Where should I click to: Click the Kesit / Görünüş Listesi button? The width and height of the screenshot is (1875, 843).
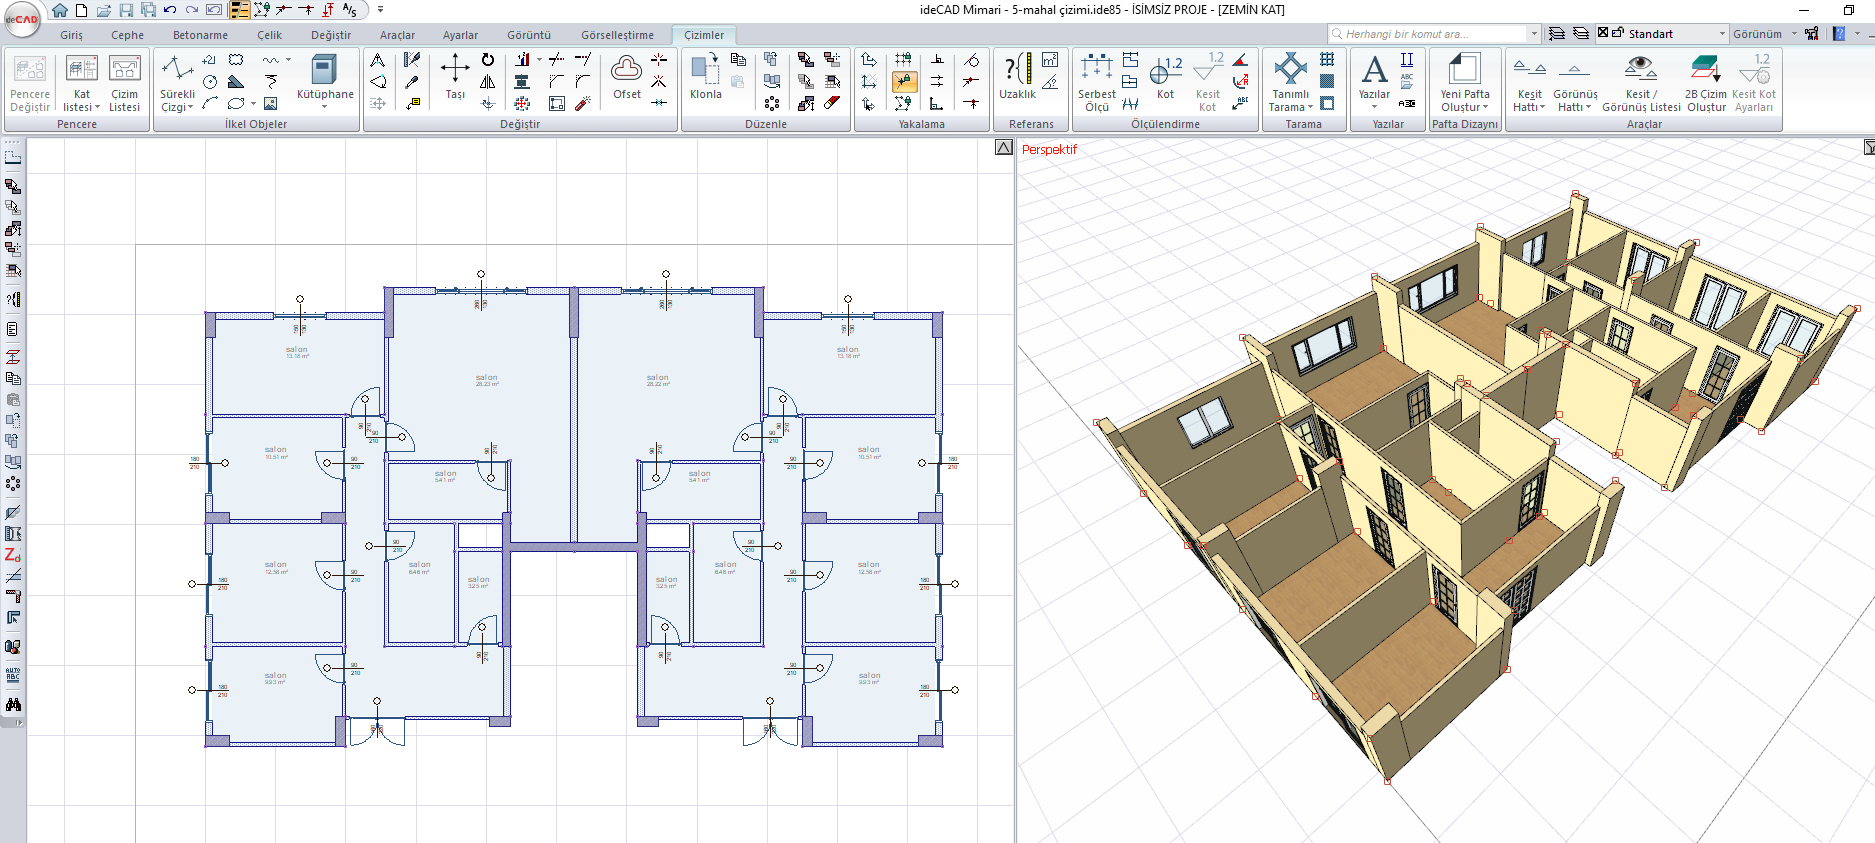1641,82
